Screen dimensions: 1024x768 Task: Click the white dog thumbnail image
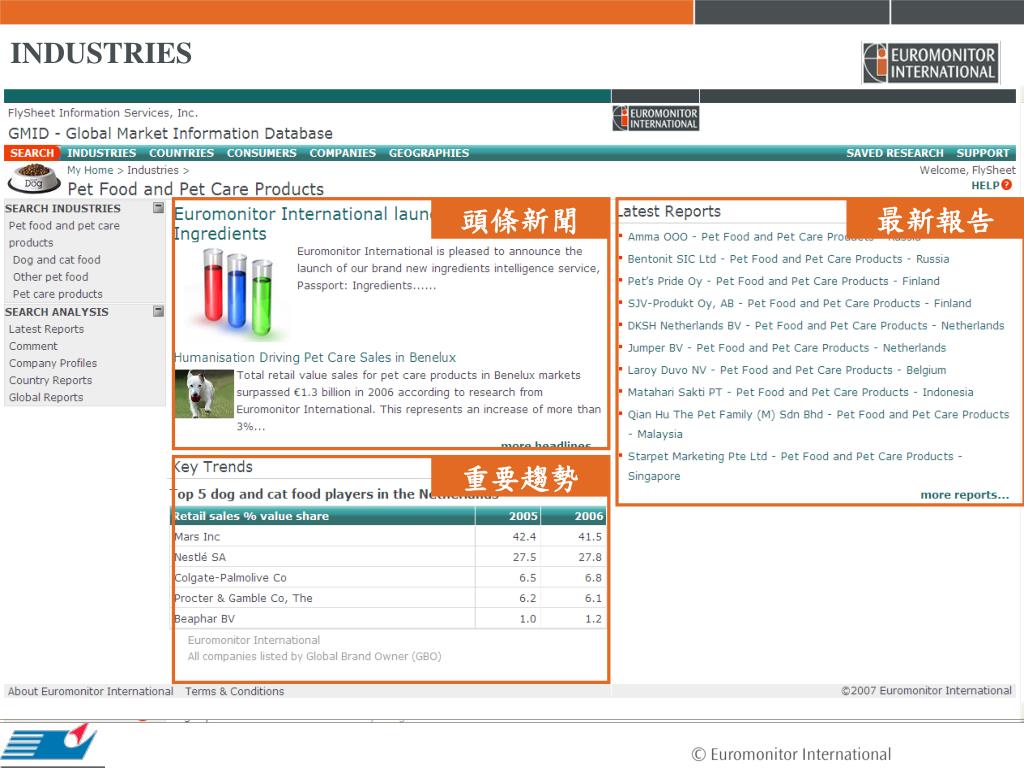click(204, 394)
